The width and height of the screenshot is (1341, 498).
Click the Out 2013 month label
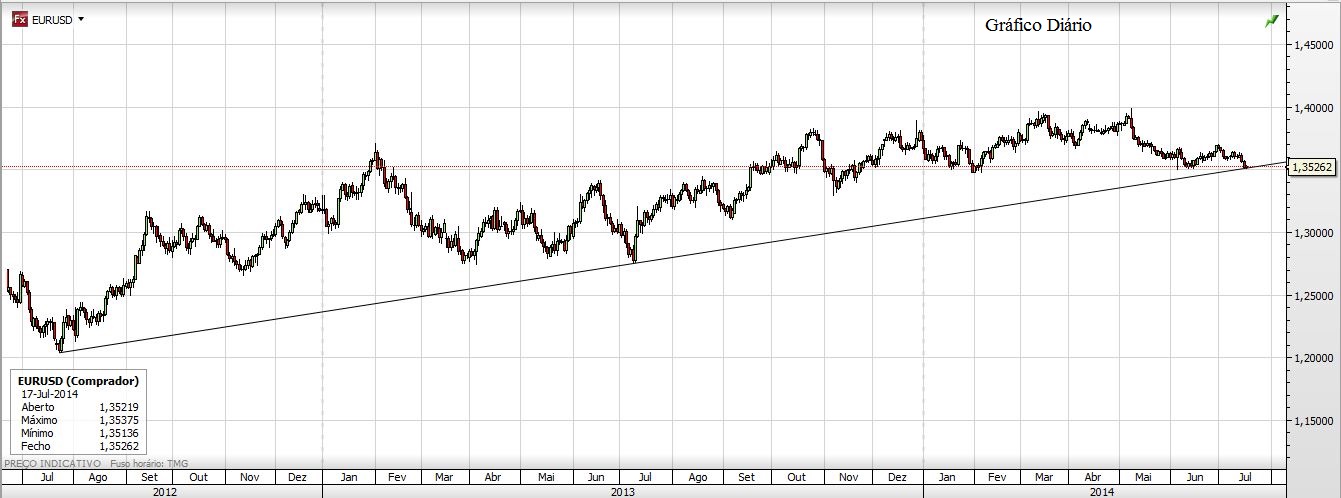797,477
